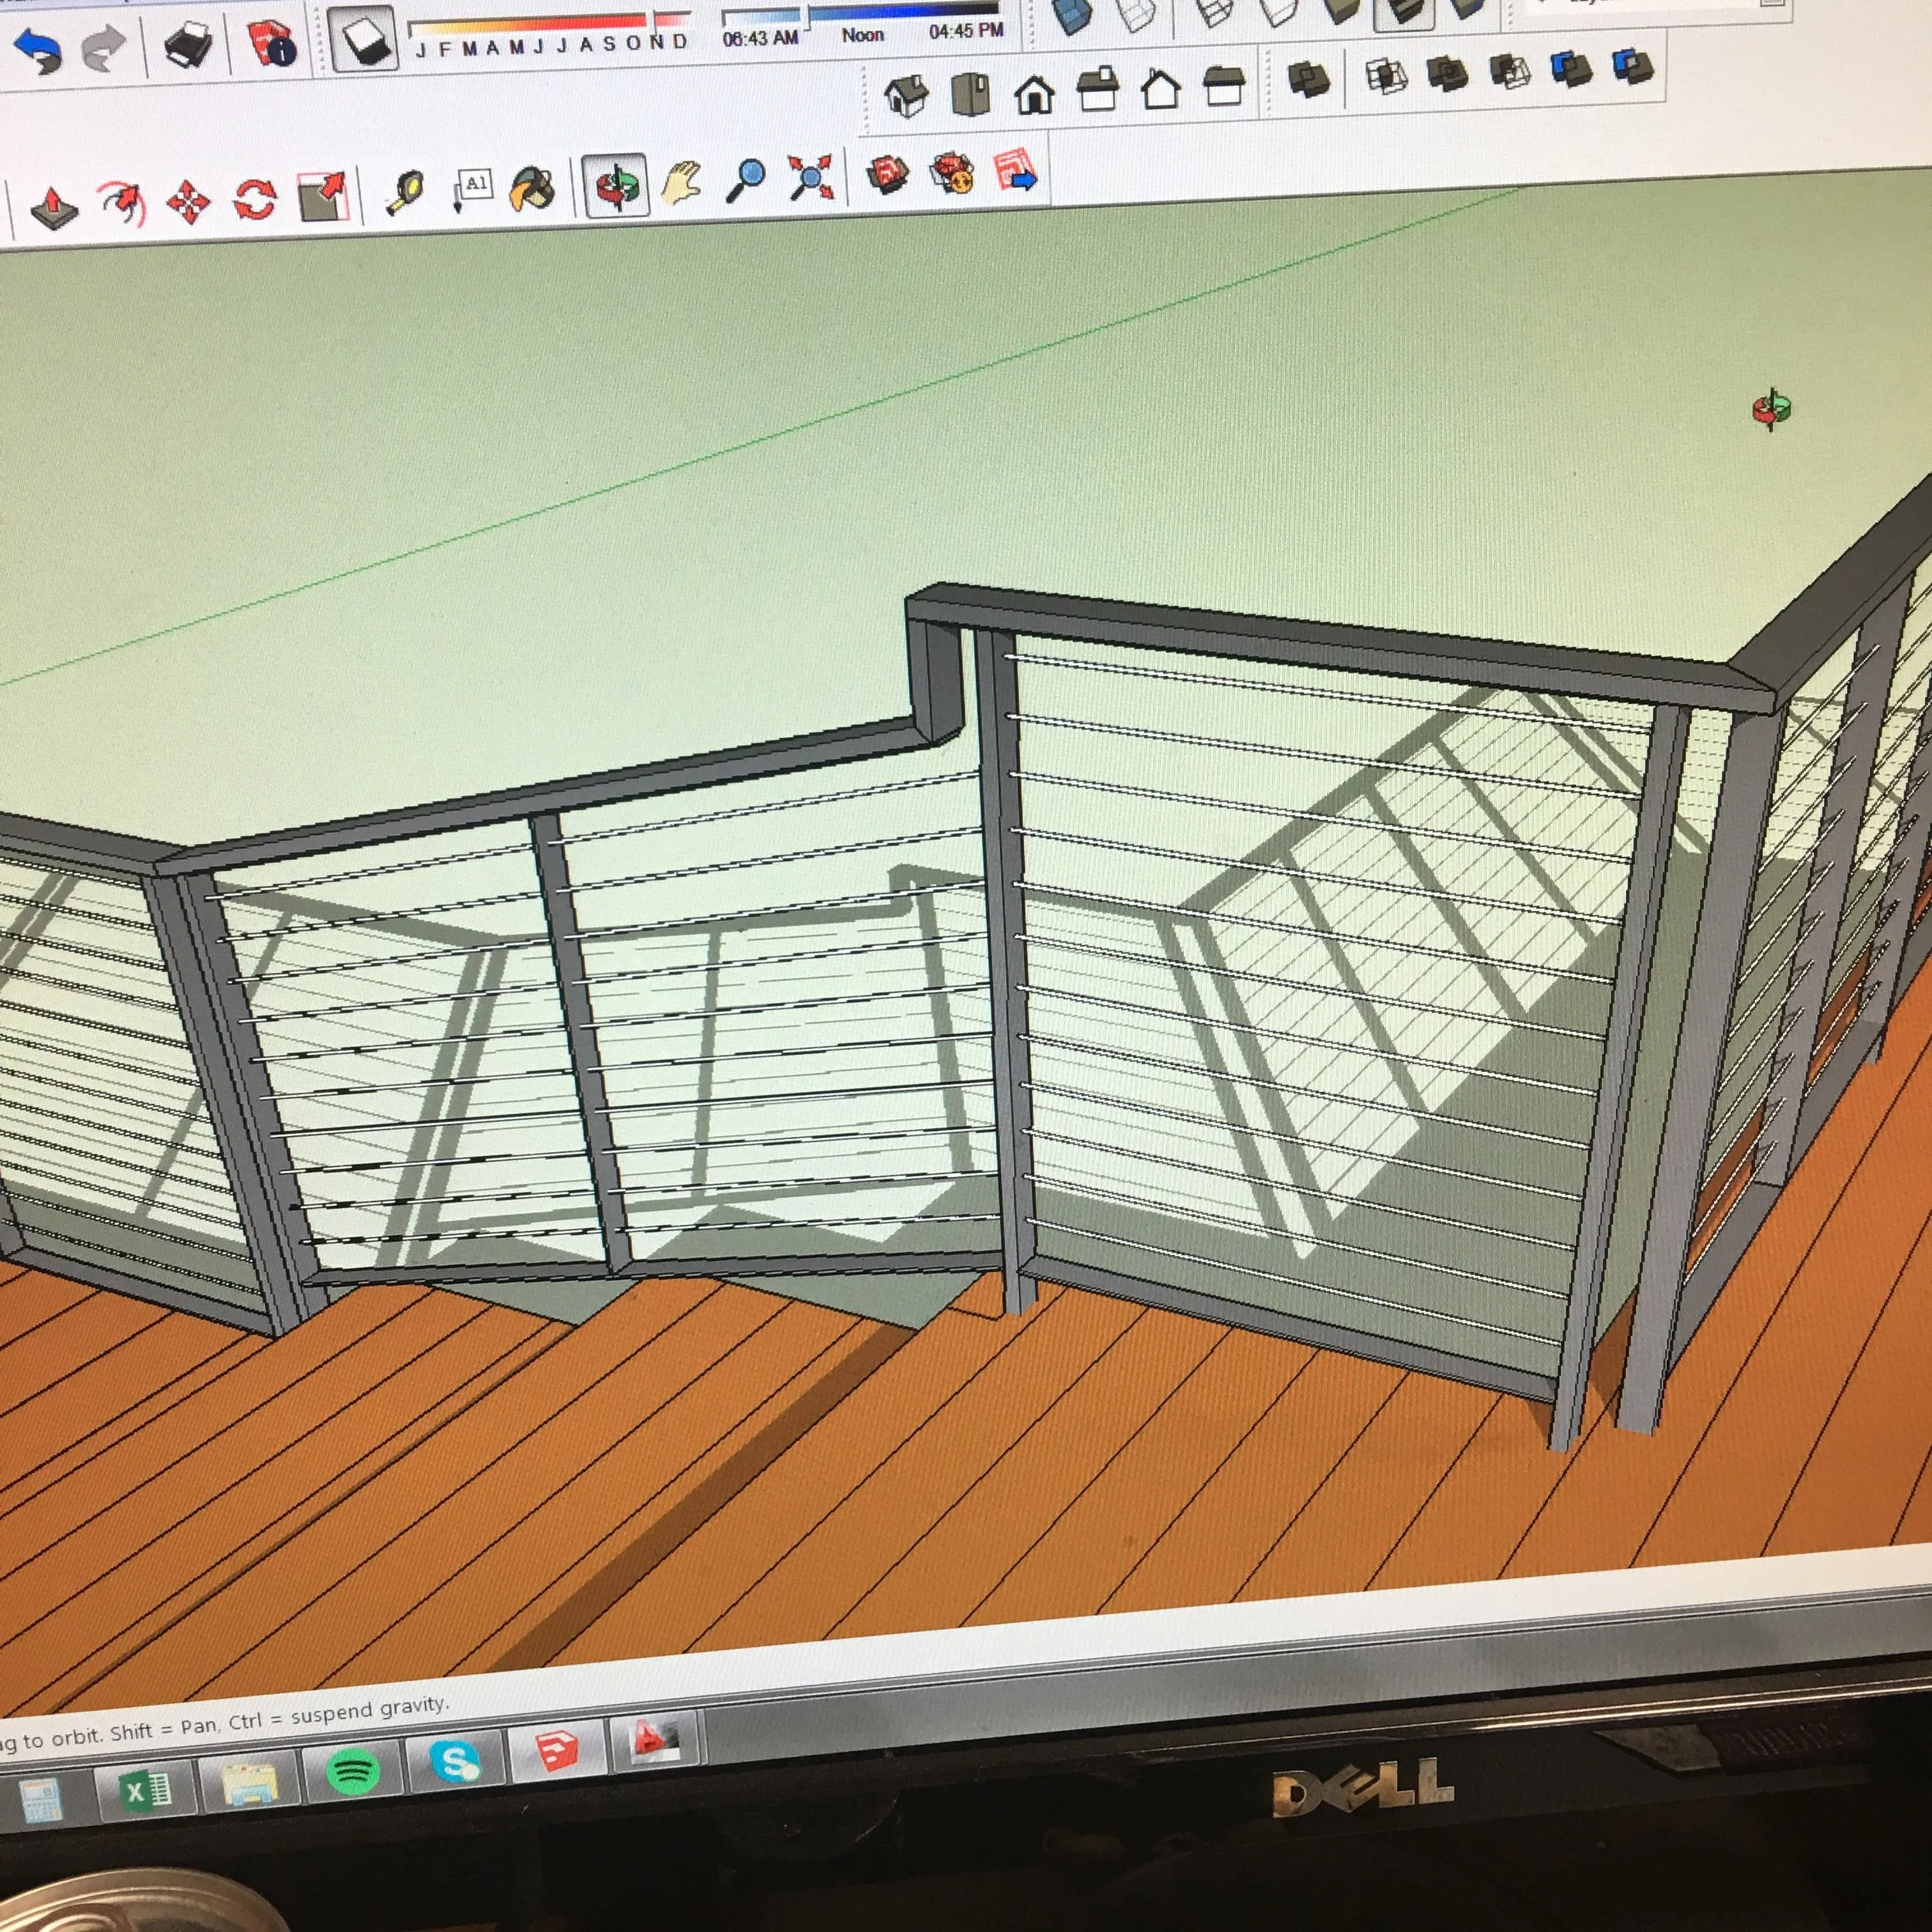Click the Outer Shell solid tool

(1308, 79)
